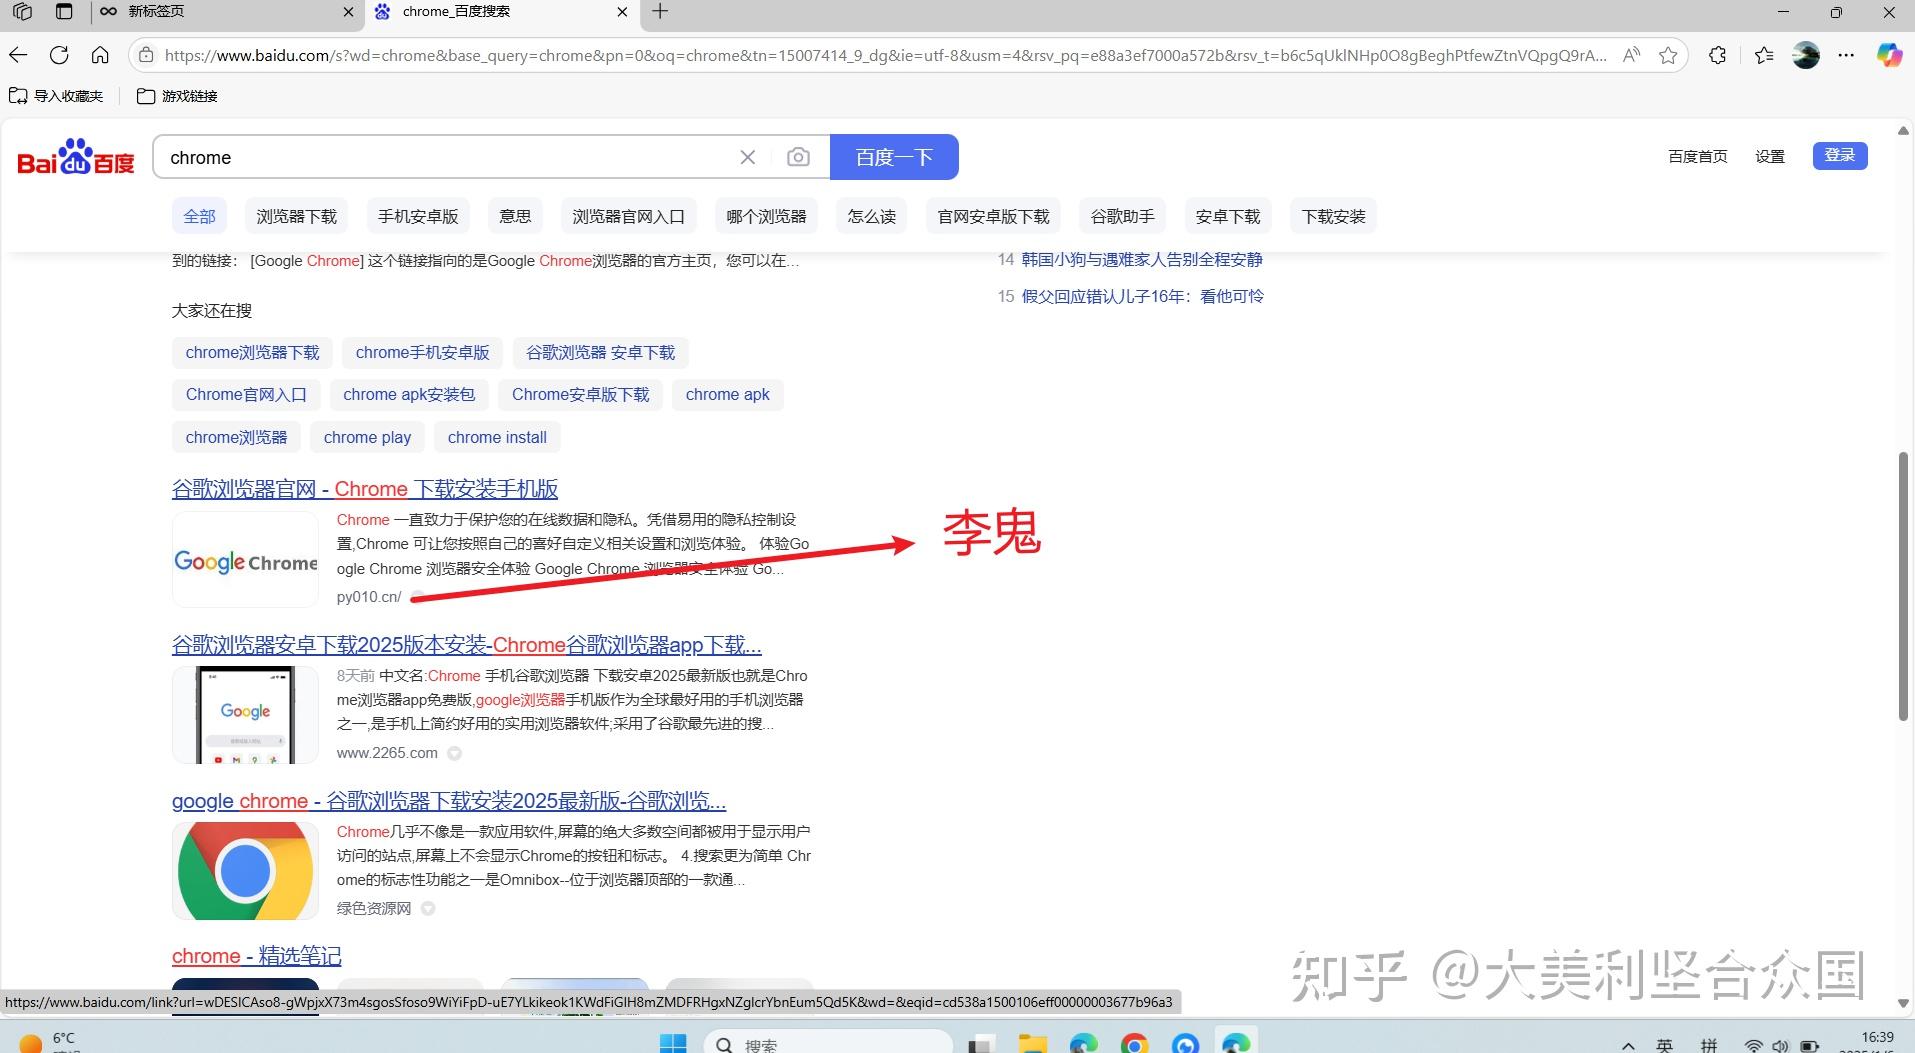Click related search Chrome官网入口

[x=246, y=394]
